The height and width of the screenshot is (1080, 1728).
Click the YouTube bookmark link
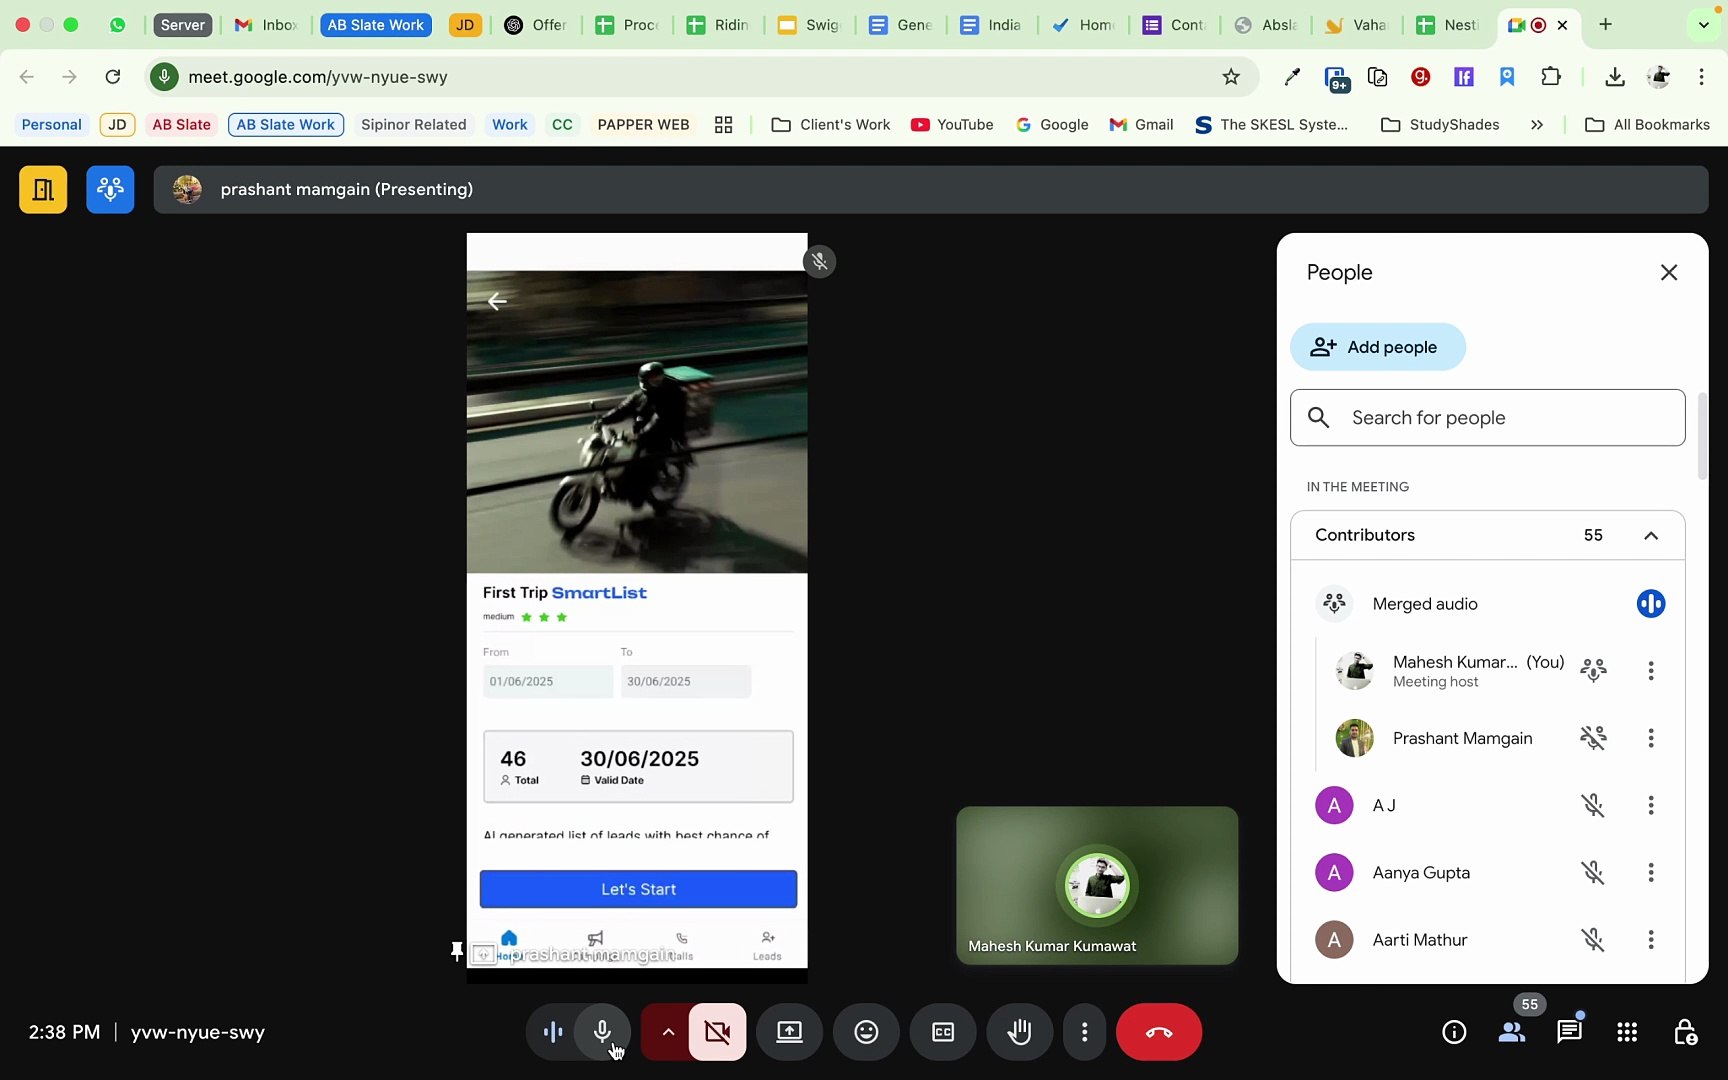click(952, 125)
